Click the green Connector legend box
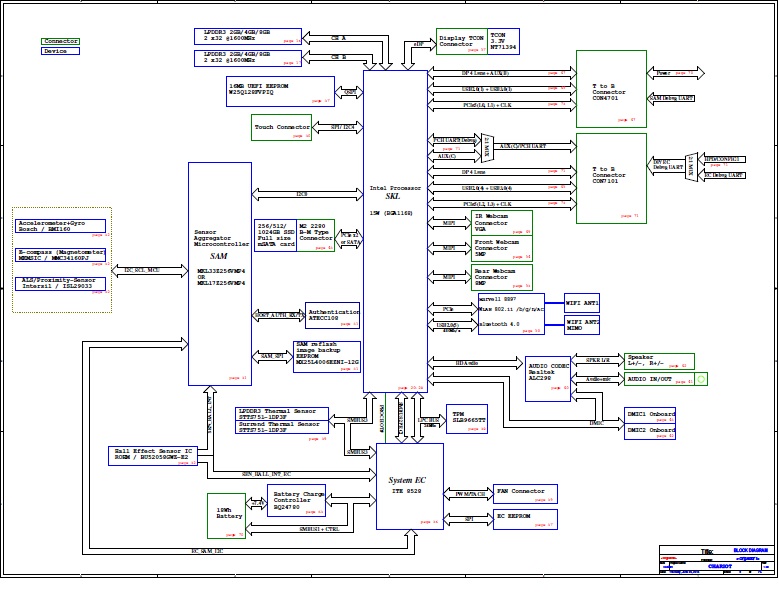 [x=60, y=42]
